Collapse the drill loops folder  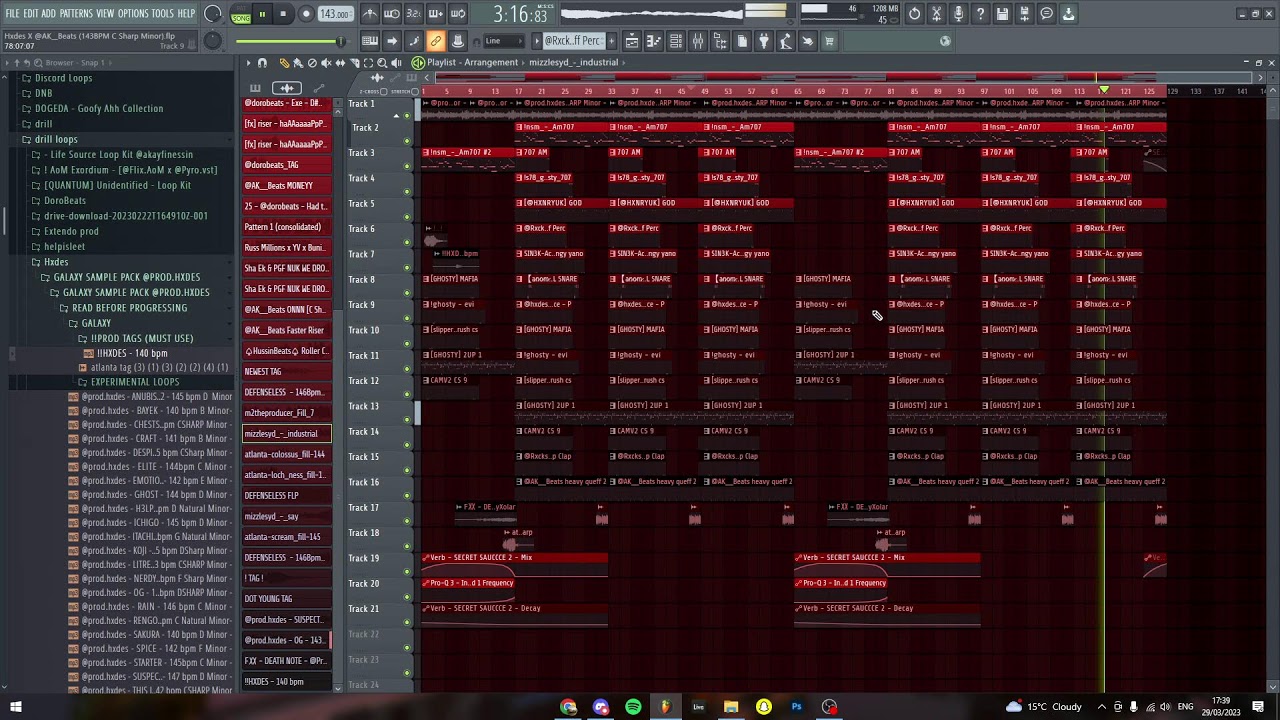tap(56, 139)
